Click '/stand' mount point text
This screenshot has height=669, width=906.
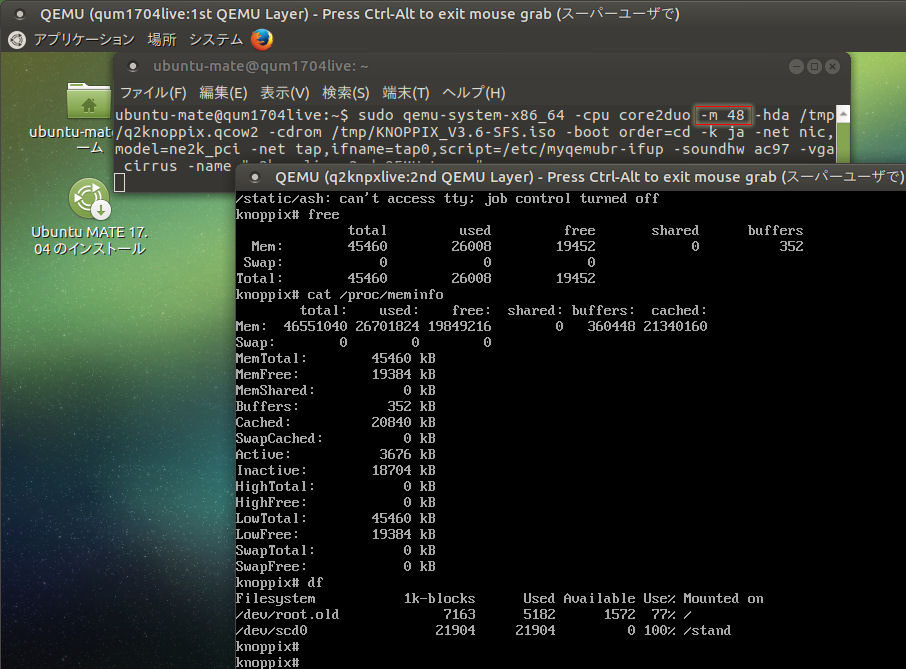tap(707, 630)
